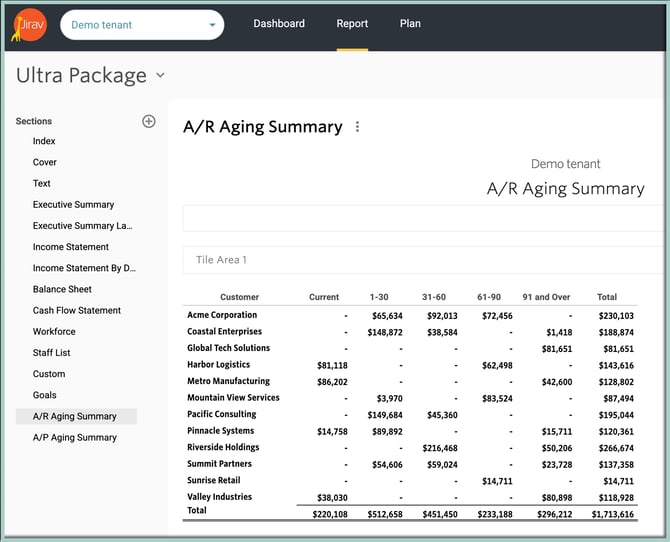The width and height of the screenshot is (670, 542).
Task: Open the Report tab
Action: (x=352, y=24)
